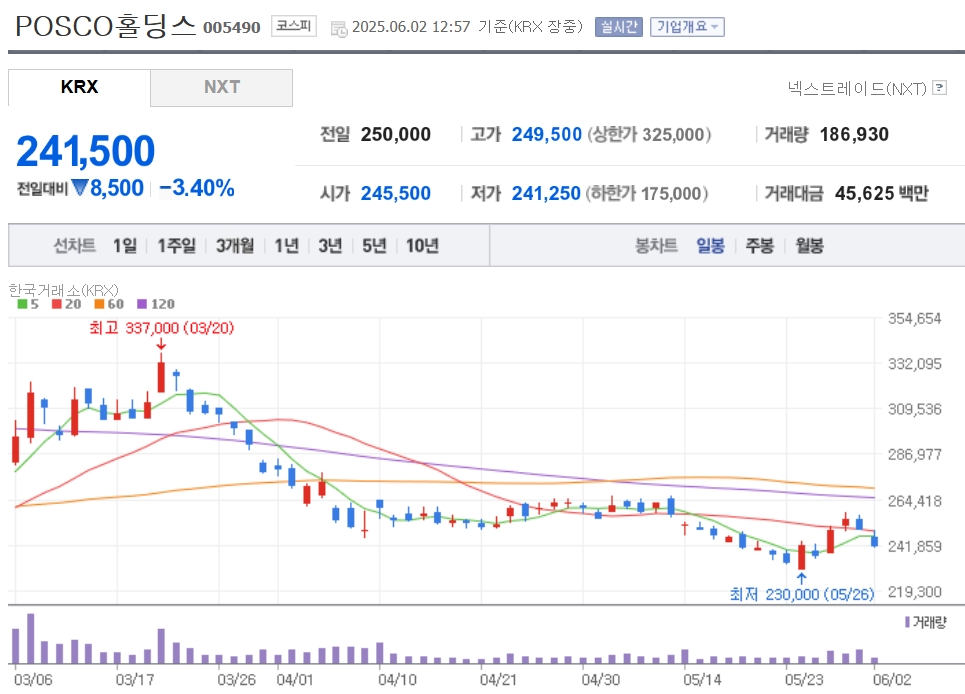Select the KRX tab
Screen dimensions: 965x694
point(79,87)
